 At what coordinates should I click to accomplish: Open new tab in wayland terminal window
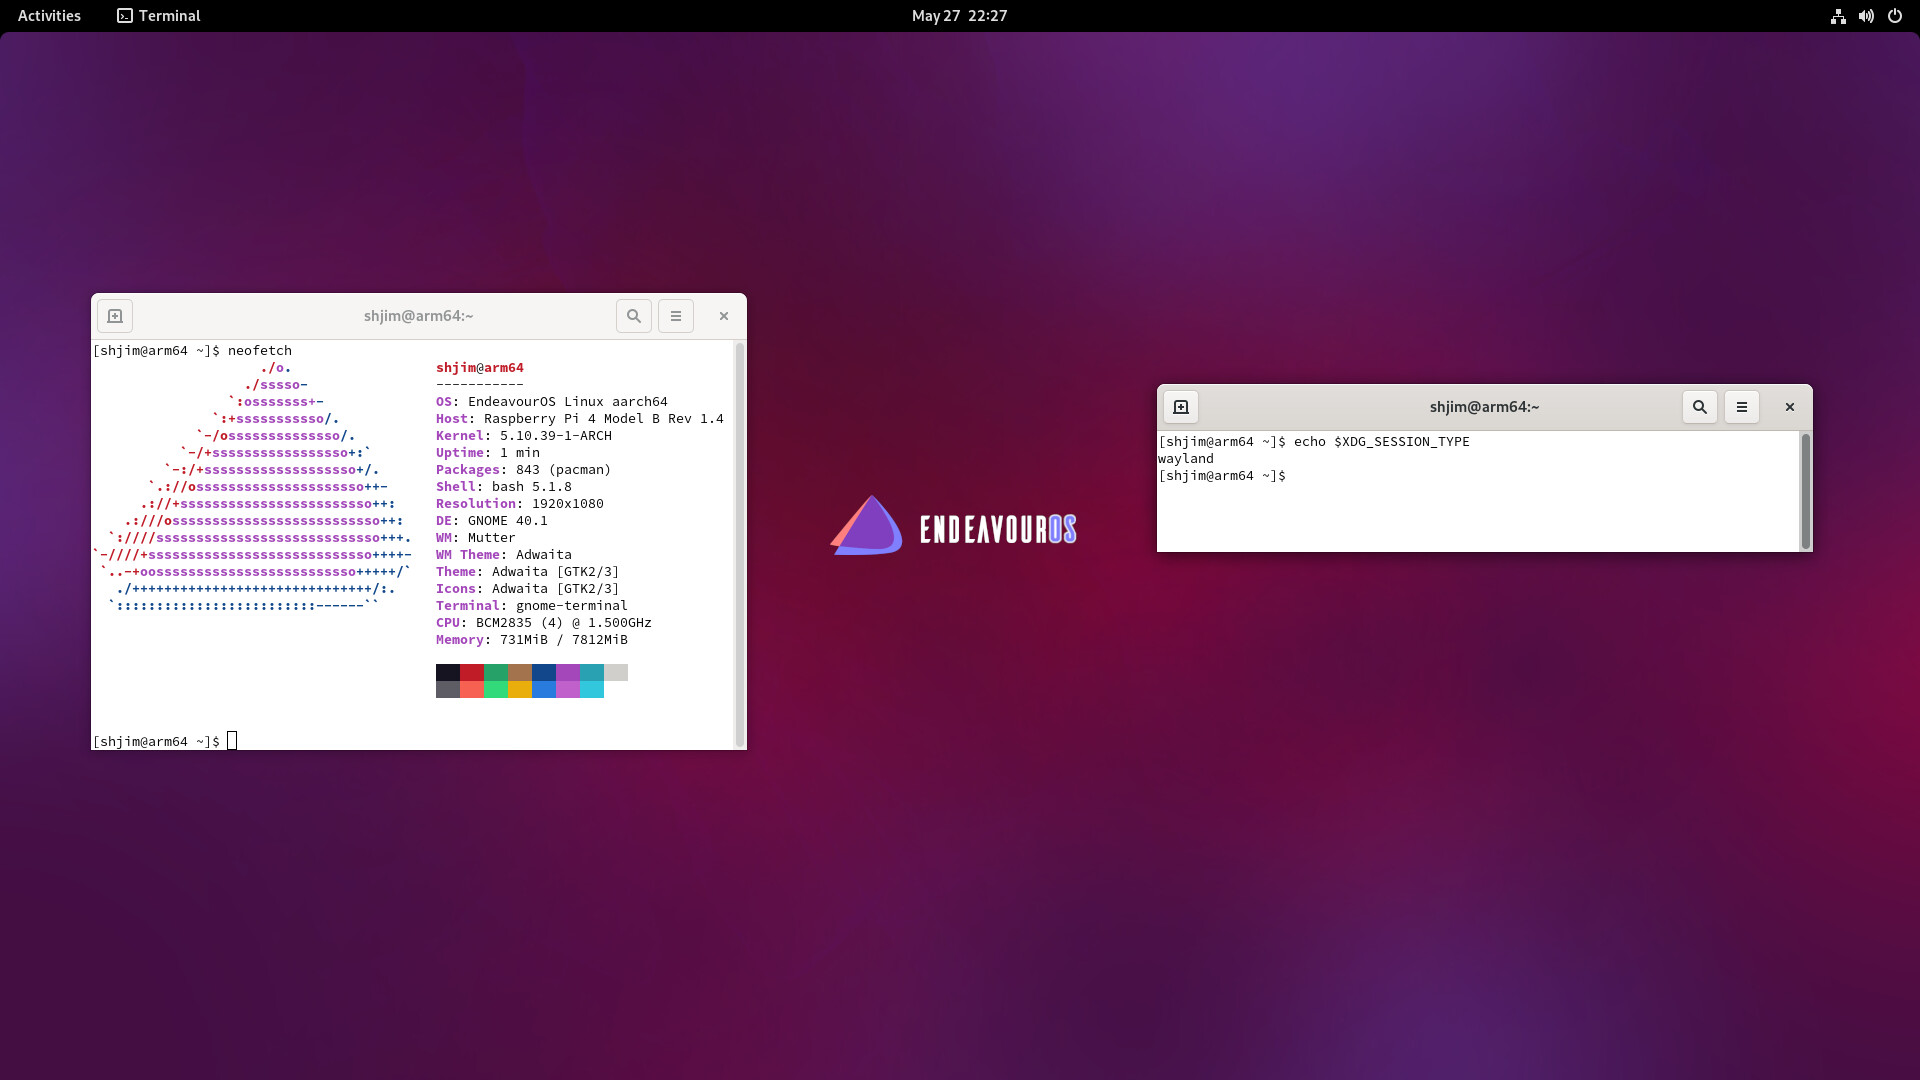coord(1181,407)
